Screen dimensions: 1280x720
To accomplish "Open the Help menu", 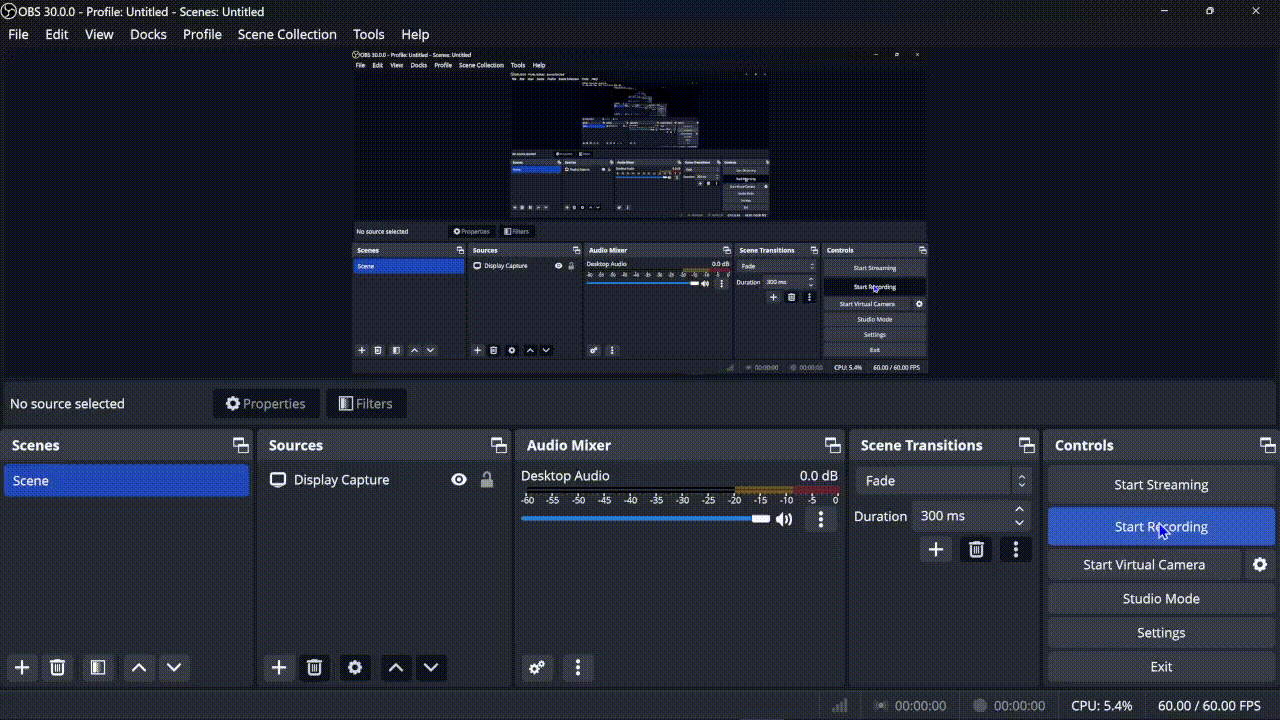I will (415, 34).
